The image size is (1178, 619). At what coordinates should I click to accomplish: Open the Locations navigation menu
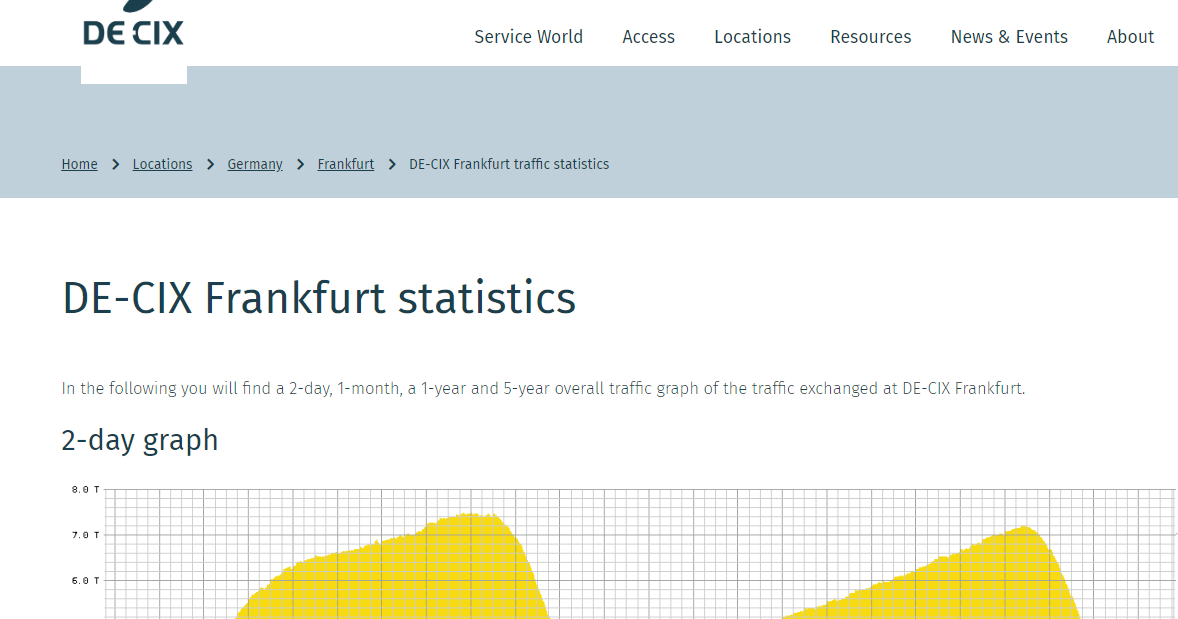coord(752,37)
